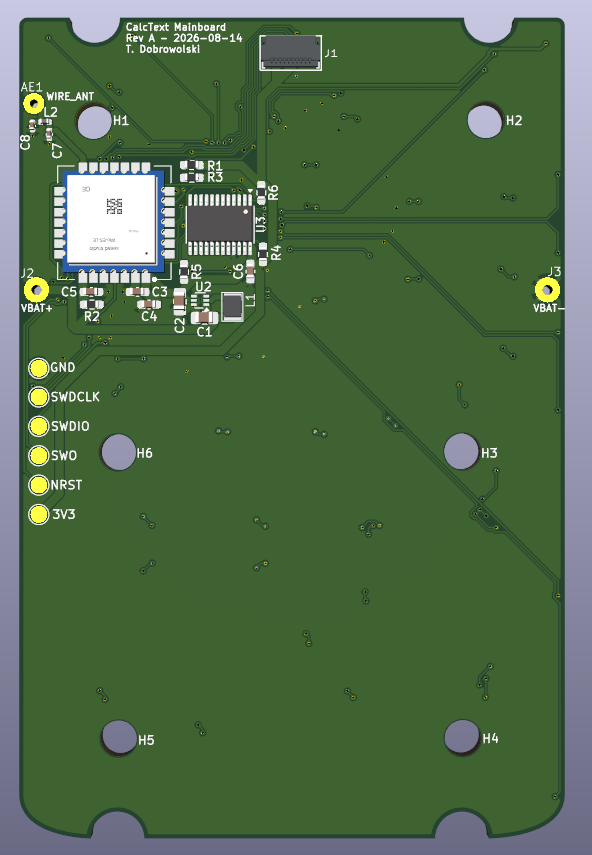Click the L1 inductor
This screenshot has height=855, width=592.
(232, 306)
